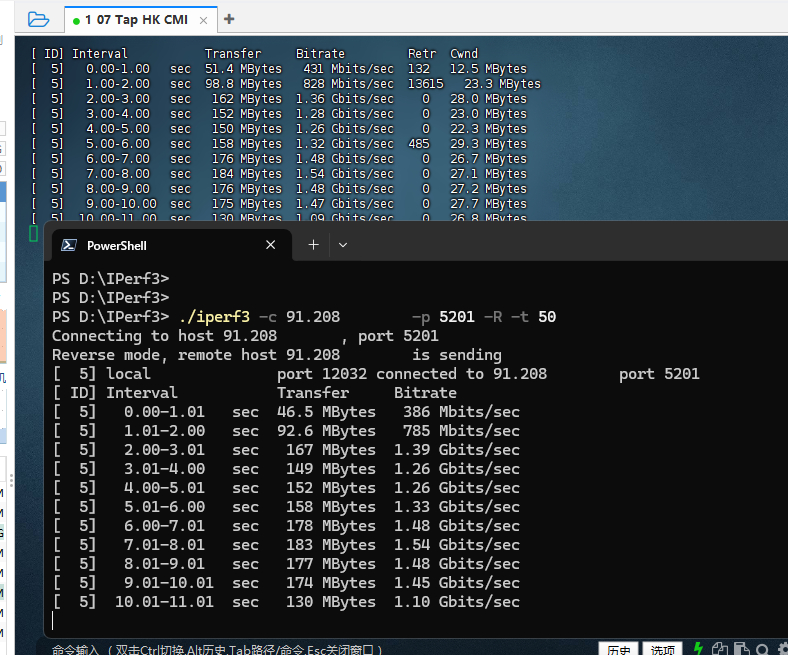Click the search magnifier icon in the bottom bar
The height and width of the screenshot is (655, 788).
pyautogui.click(x=762, y=649)
